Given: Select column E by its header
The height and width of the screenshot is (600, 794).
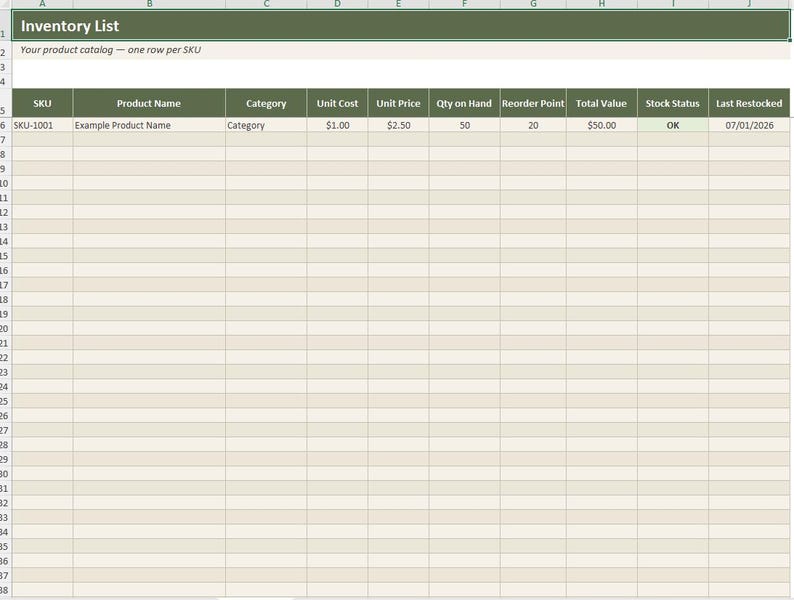Looking at the screenshot, I should click(399, 4).
